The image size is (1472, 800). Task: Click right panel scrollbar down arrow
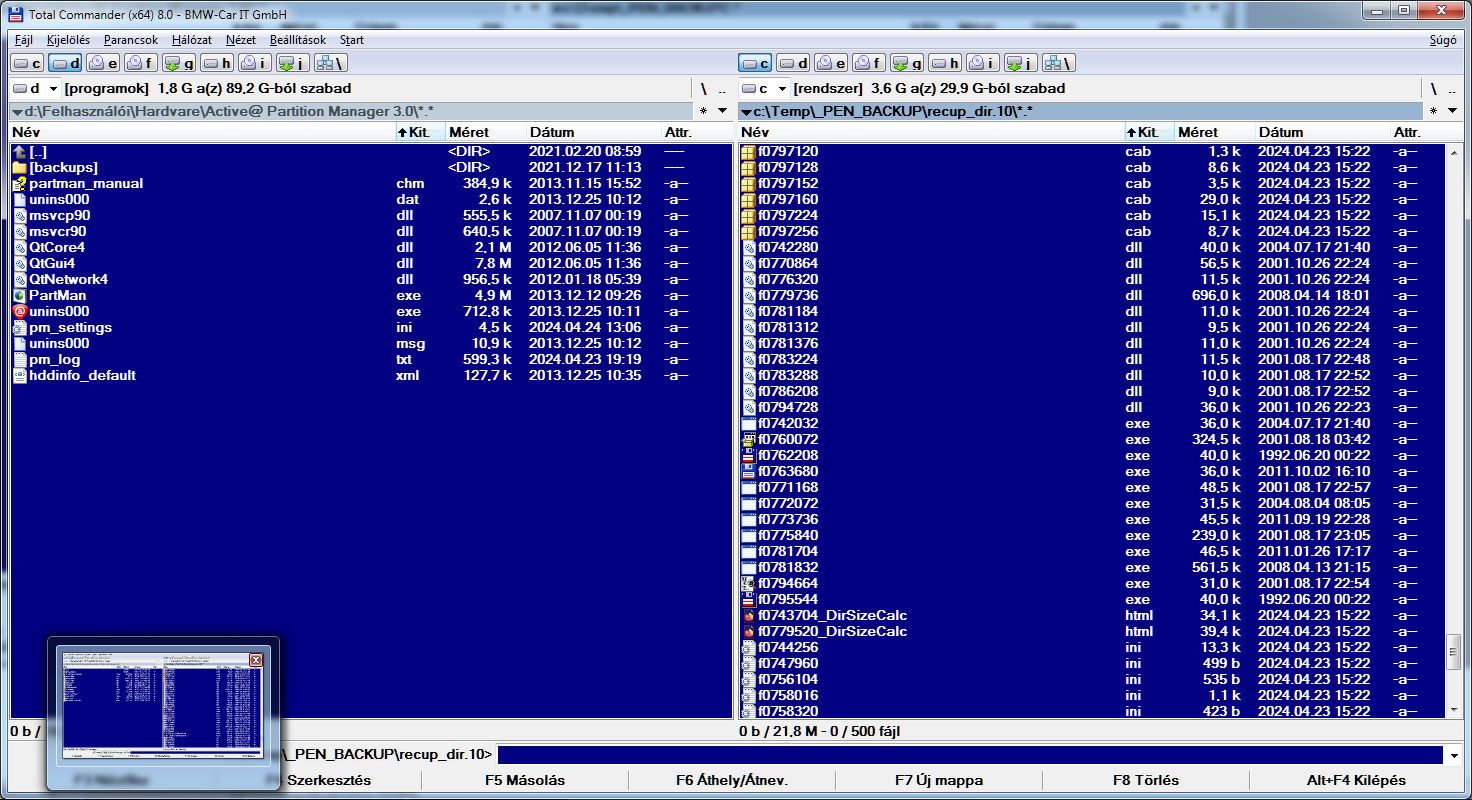click(x=1454, y=710)
